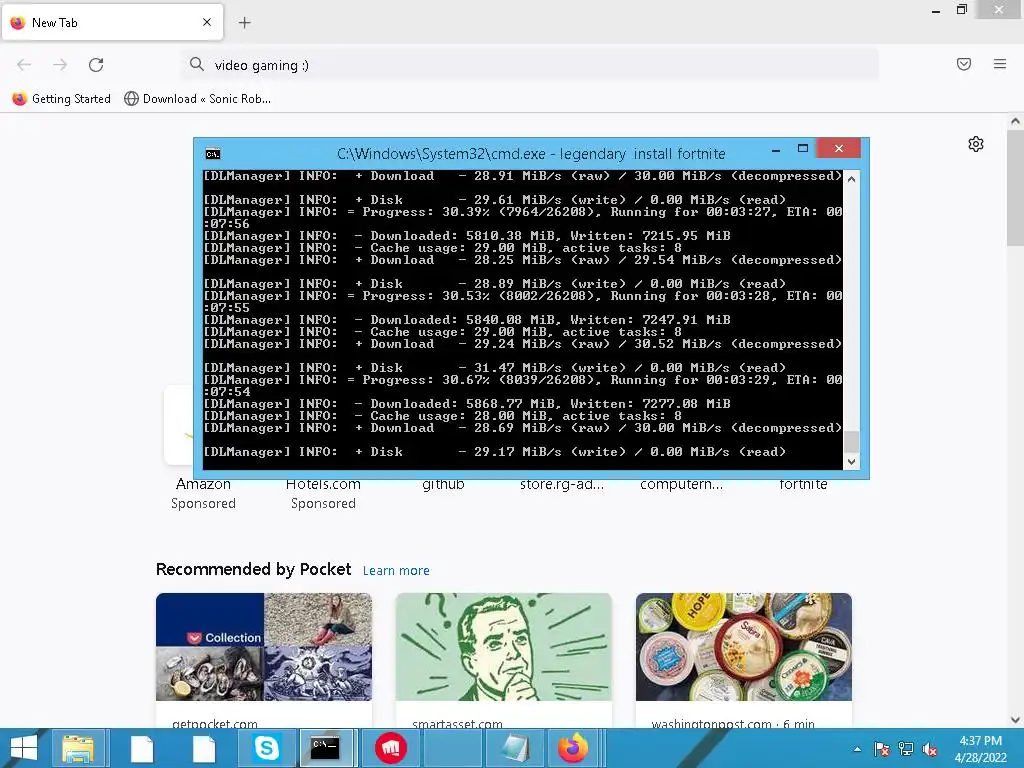Open Action Center flag tray icon
Image resolution: width=1024 pixels, height=768 pixels.
click(x=882, y=749)
